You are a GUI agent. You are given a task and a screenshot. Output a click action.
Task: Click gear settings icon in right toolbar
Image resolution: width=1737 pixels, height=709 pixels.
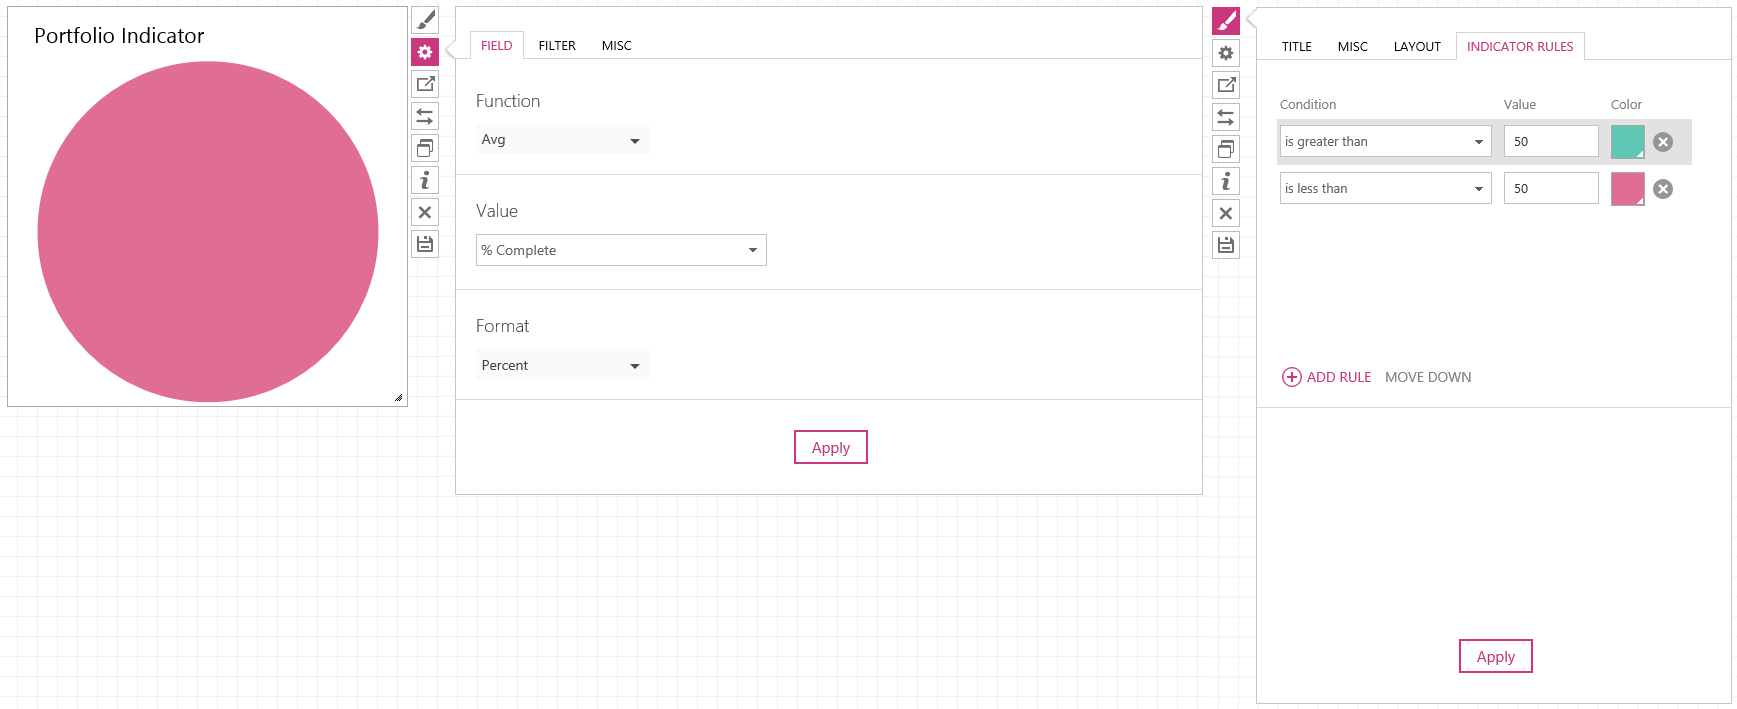(x=1226, y=53)
